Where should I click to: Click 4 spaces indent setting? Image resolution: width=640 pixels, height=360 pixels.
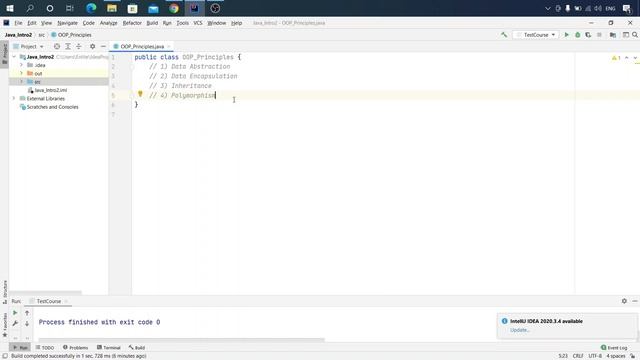pos(616,356)
